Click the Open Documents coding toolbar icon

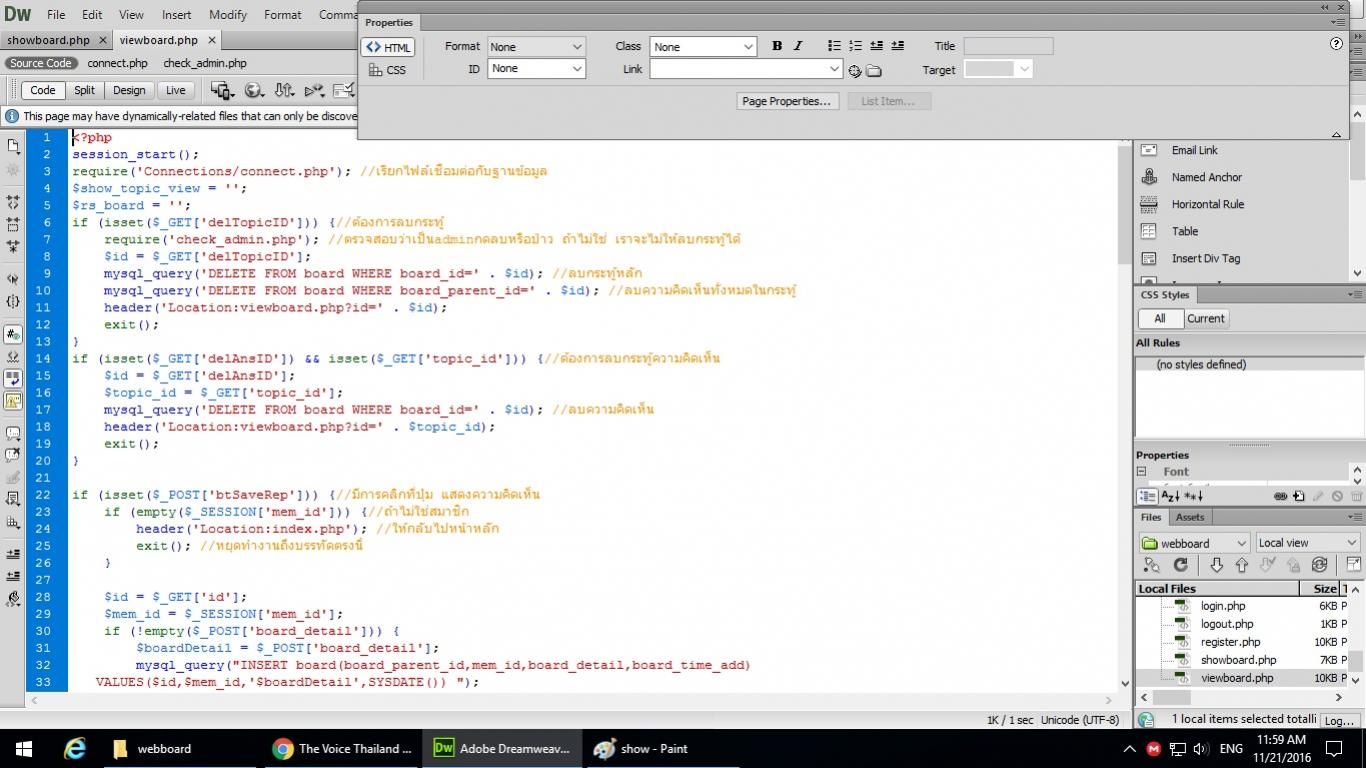(14, 146)
